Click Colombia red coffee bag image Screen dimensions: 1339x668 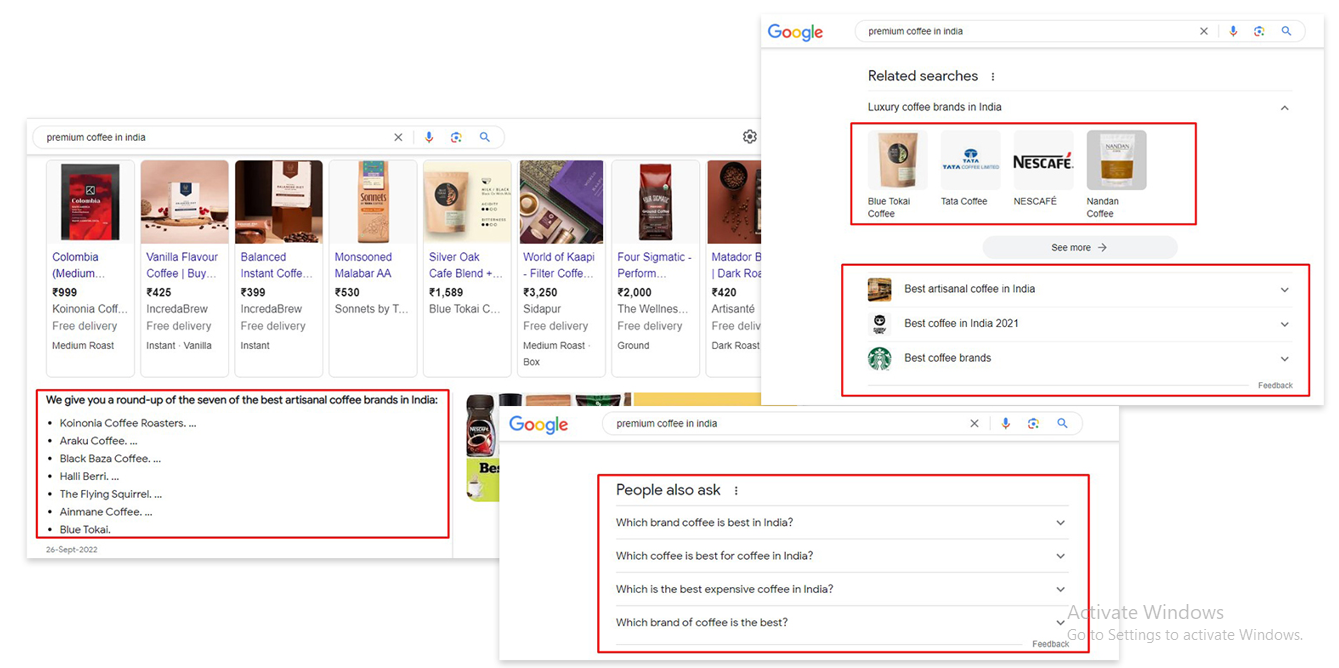point(90,202)
